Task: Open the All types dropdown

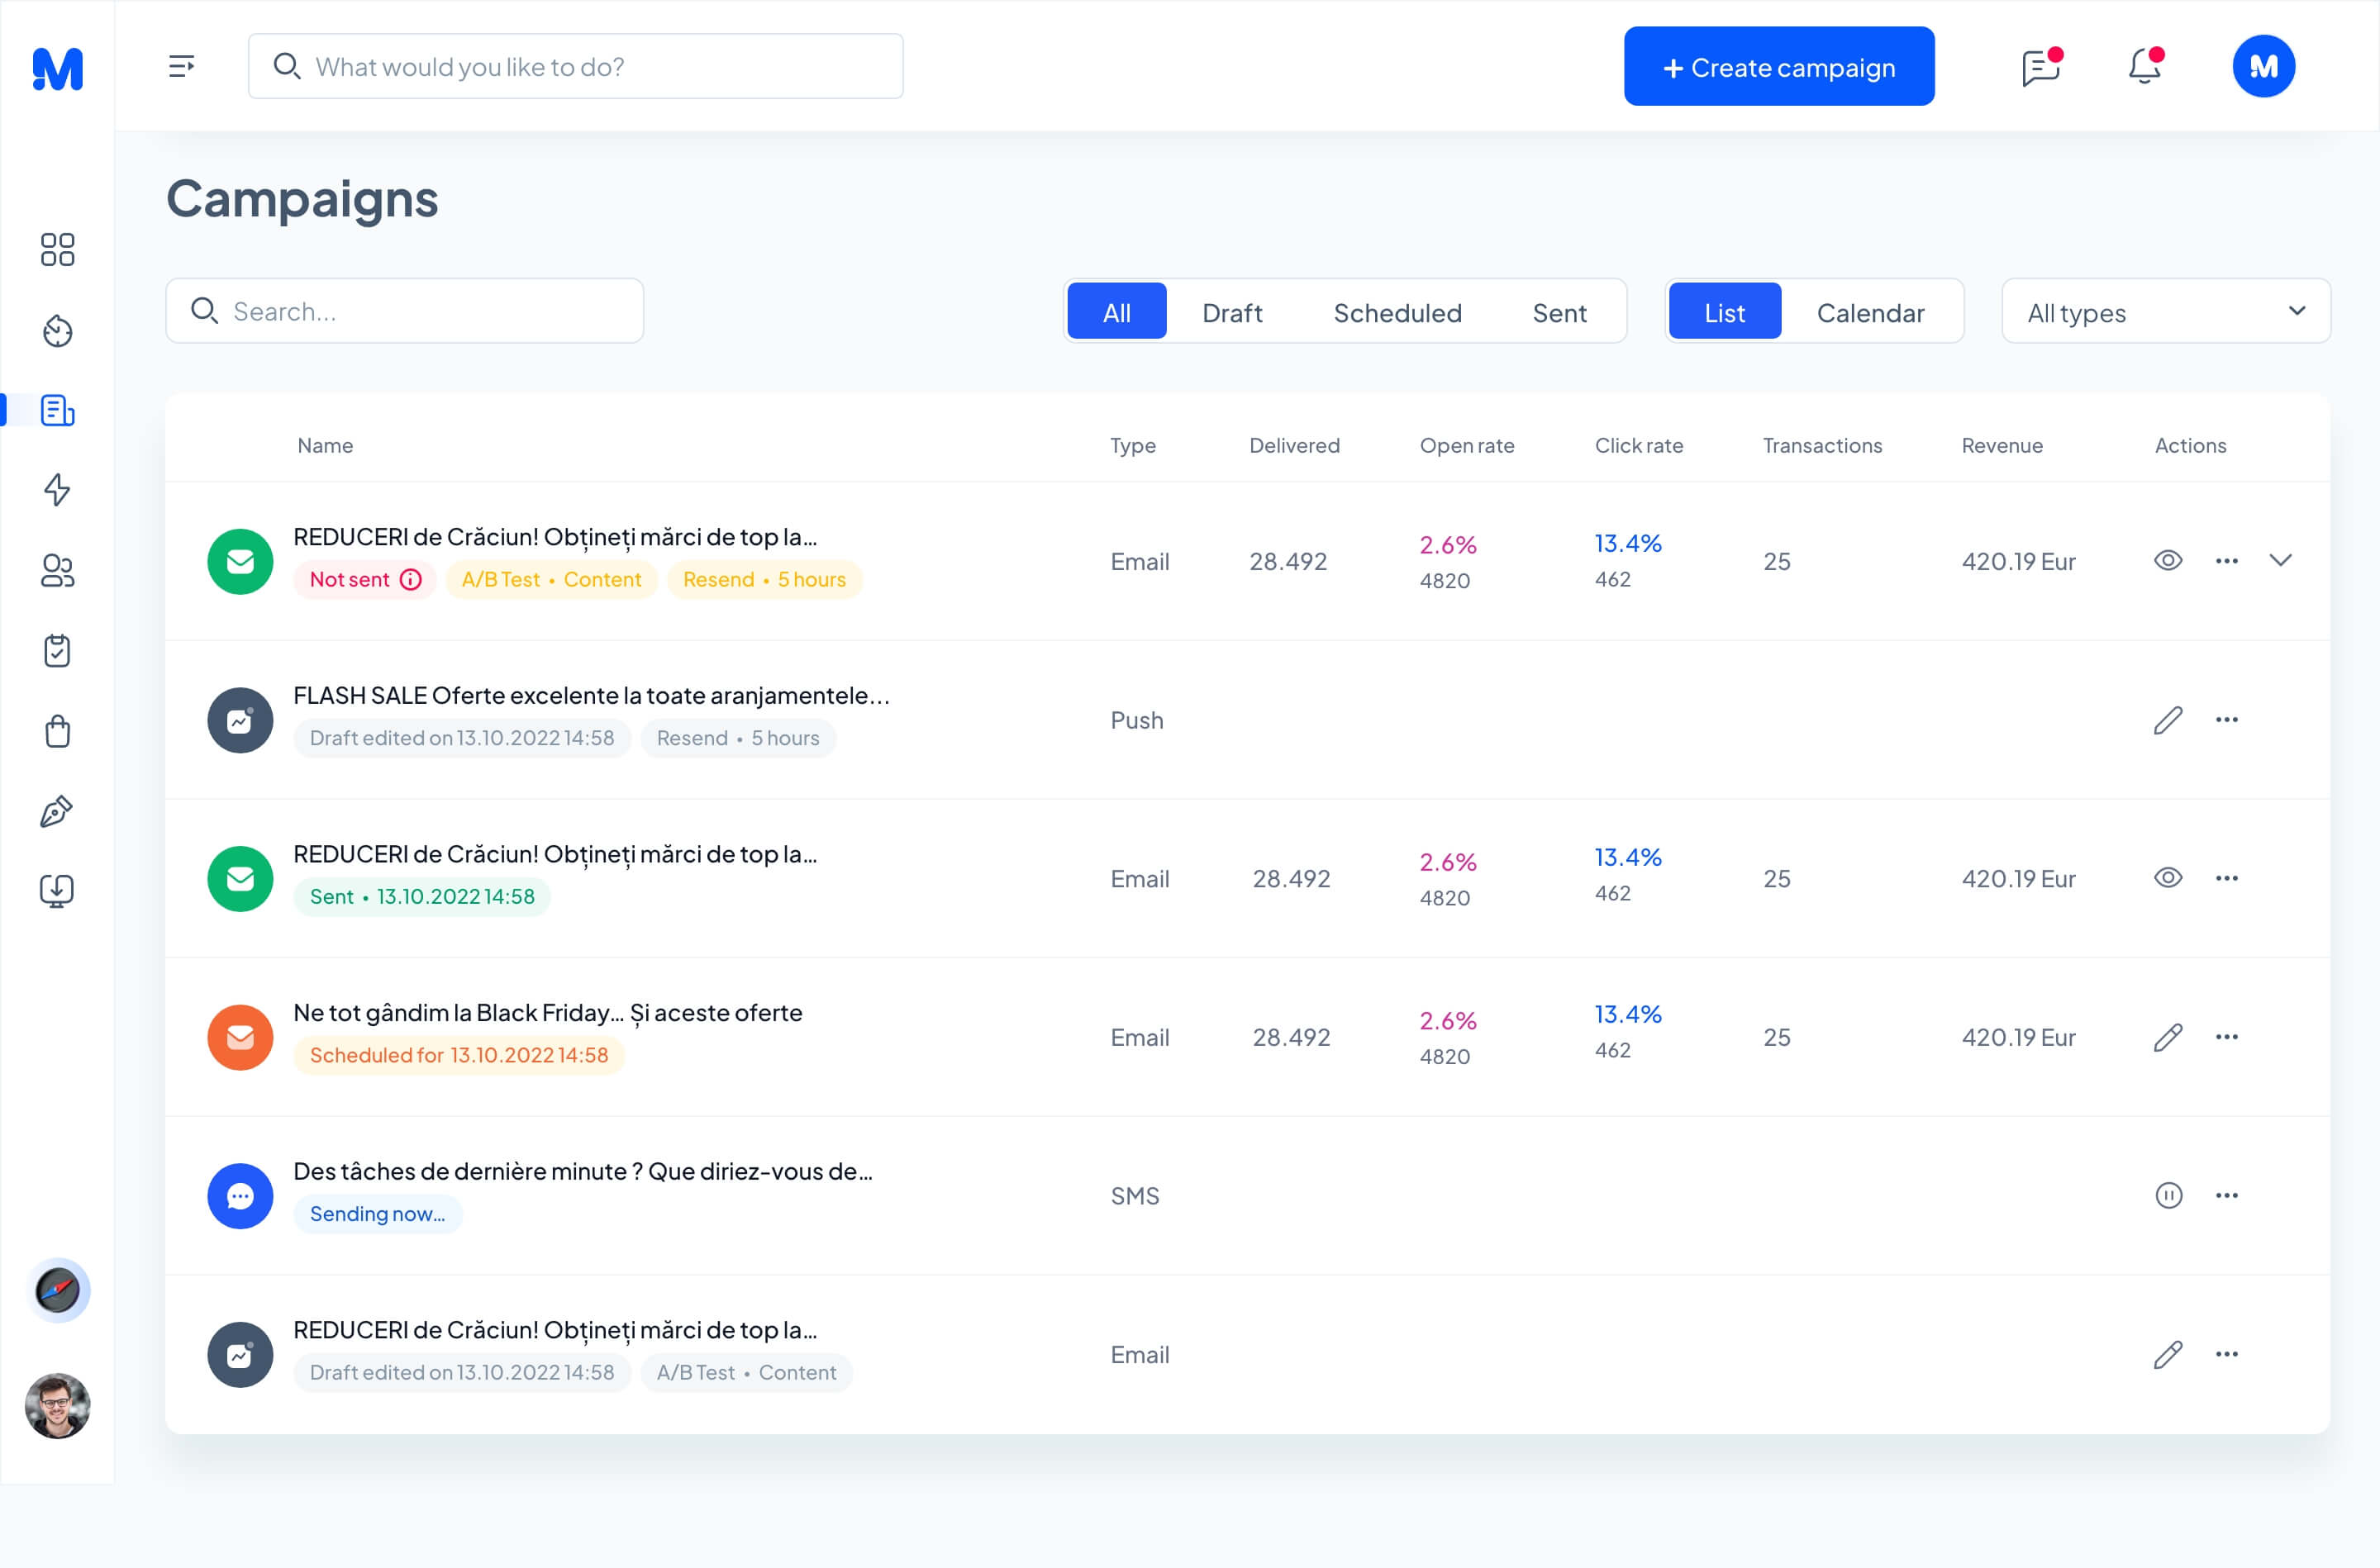Action: click(2166, 312)
